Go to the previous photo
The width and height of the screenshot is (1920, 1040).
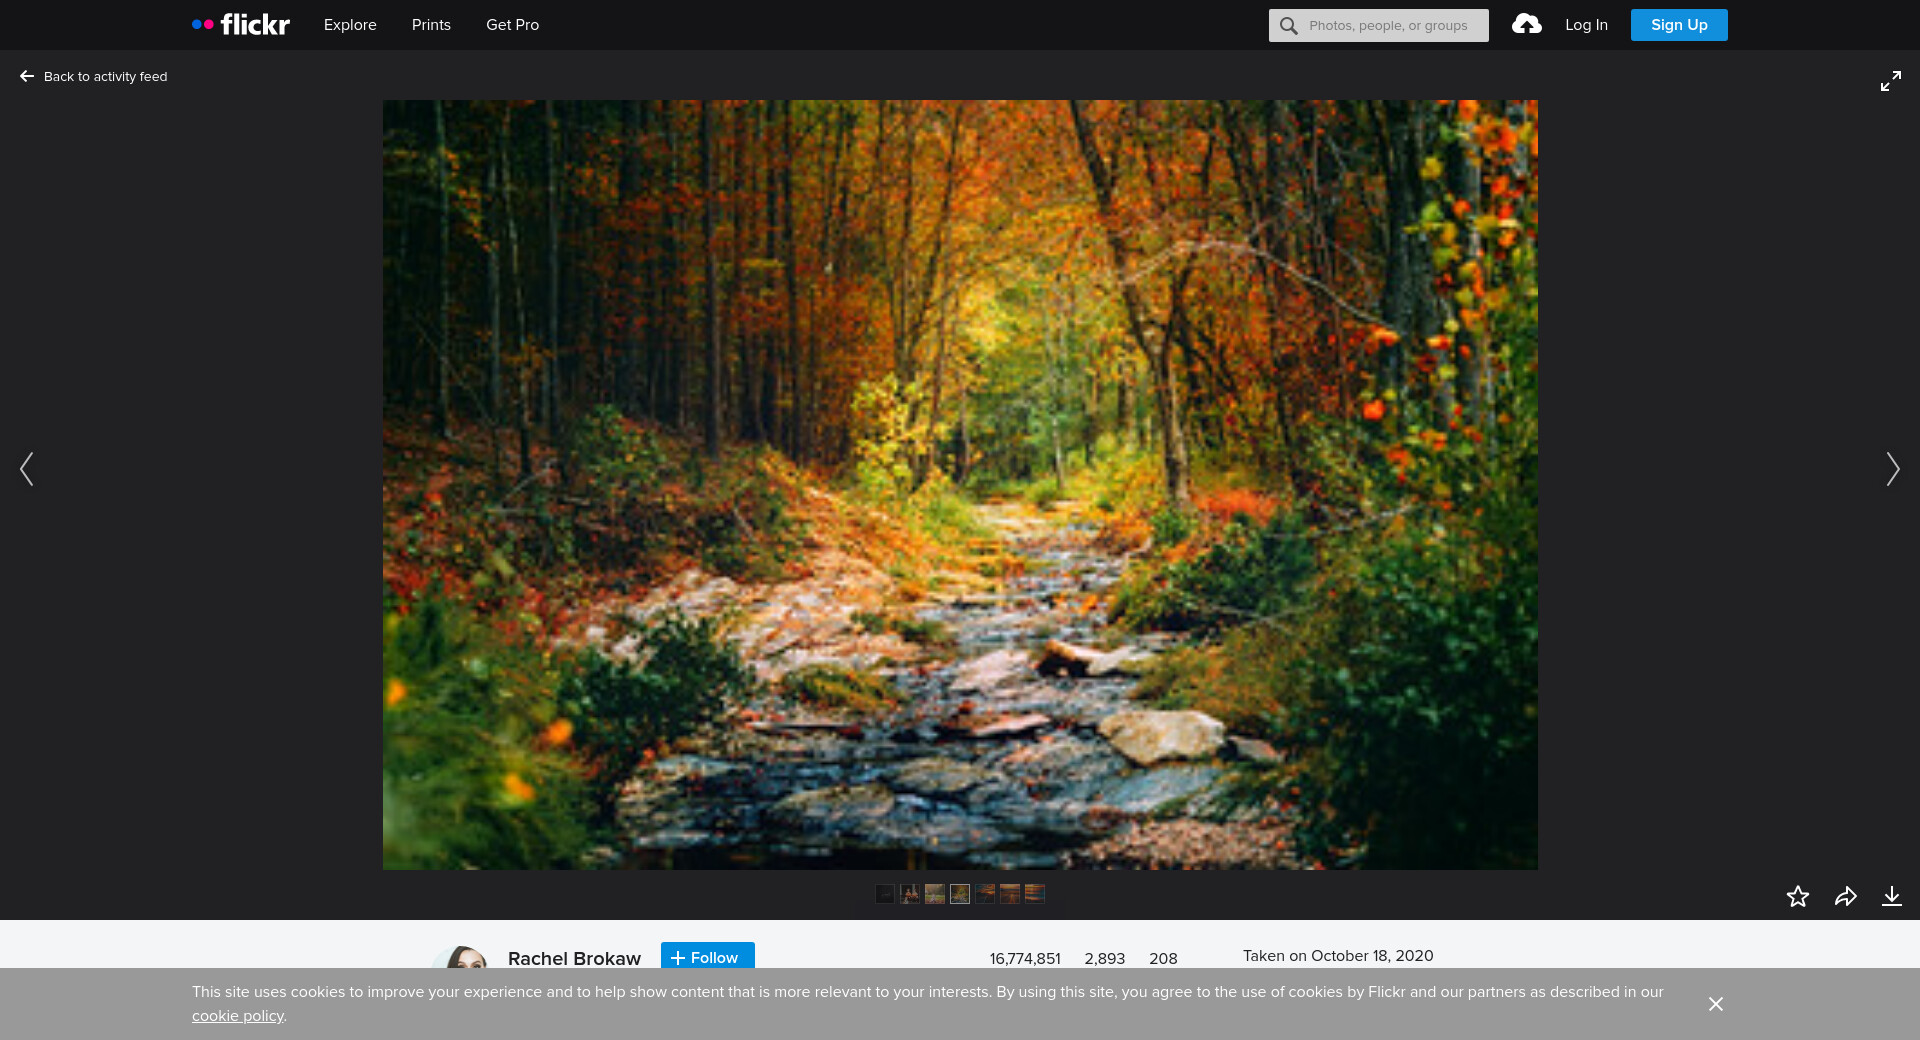[x=27, y=469]
